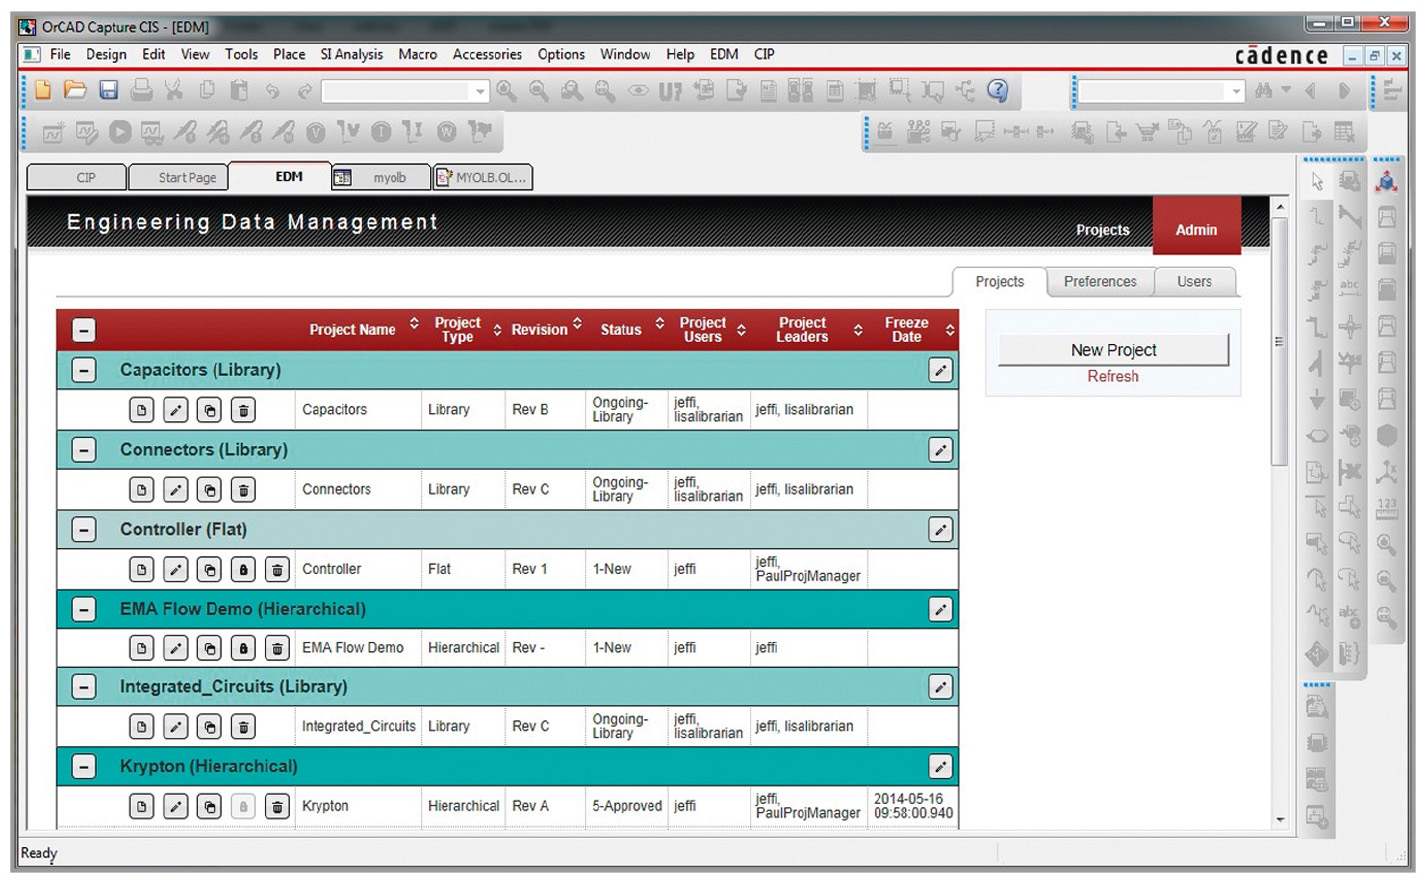Click the measure ruler 123 icon in palette
This screenshot has width=1421, height=879.
coord(1386,508)
